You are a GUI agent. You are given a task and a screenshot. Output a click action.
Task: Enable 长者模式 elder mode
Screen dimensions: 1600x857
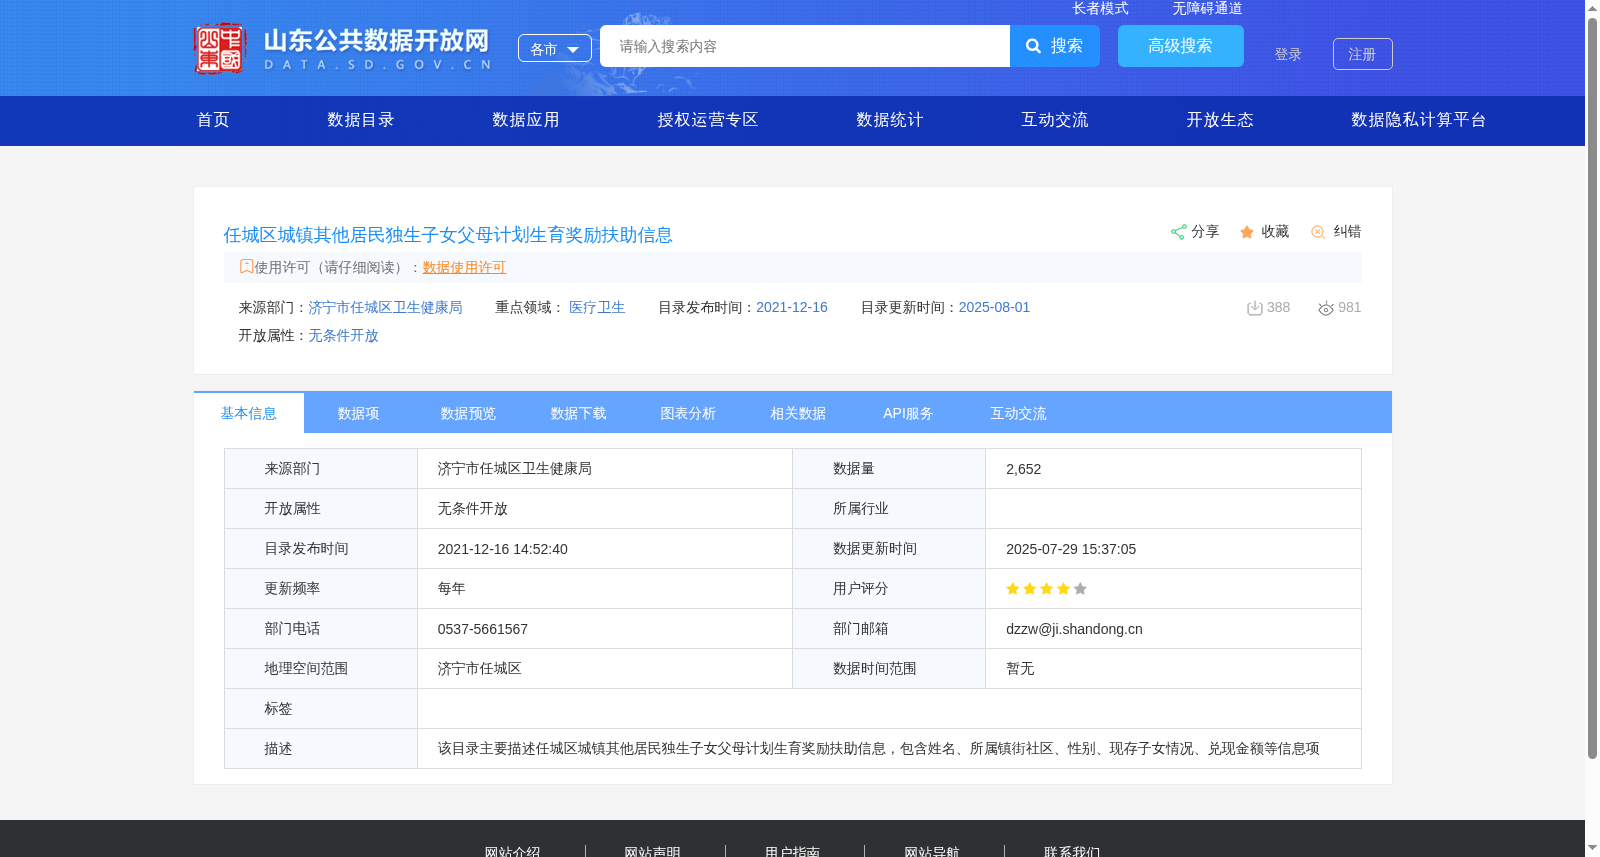tap(1101, 8)
